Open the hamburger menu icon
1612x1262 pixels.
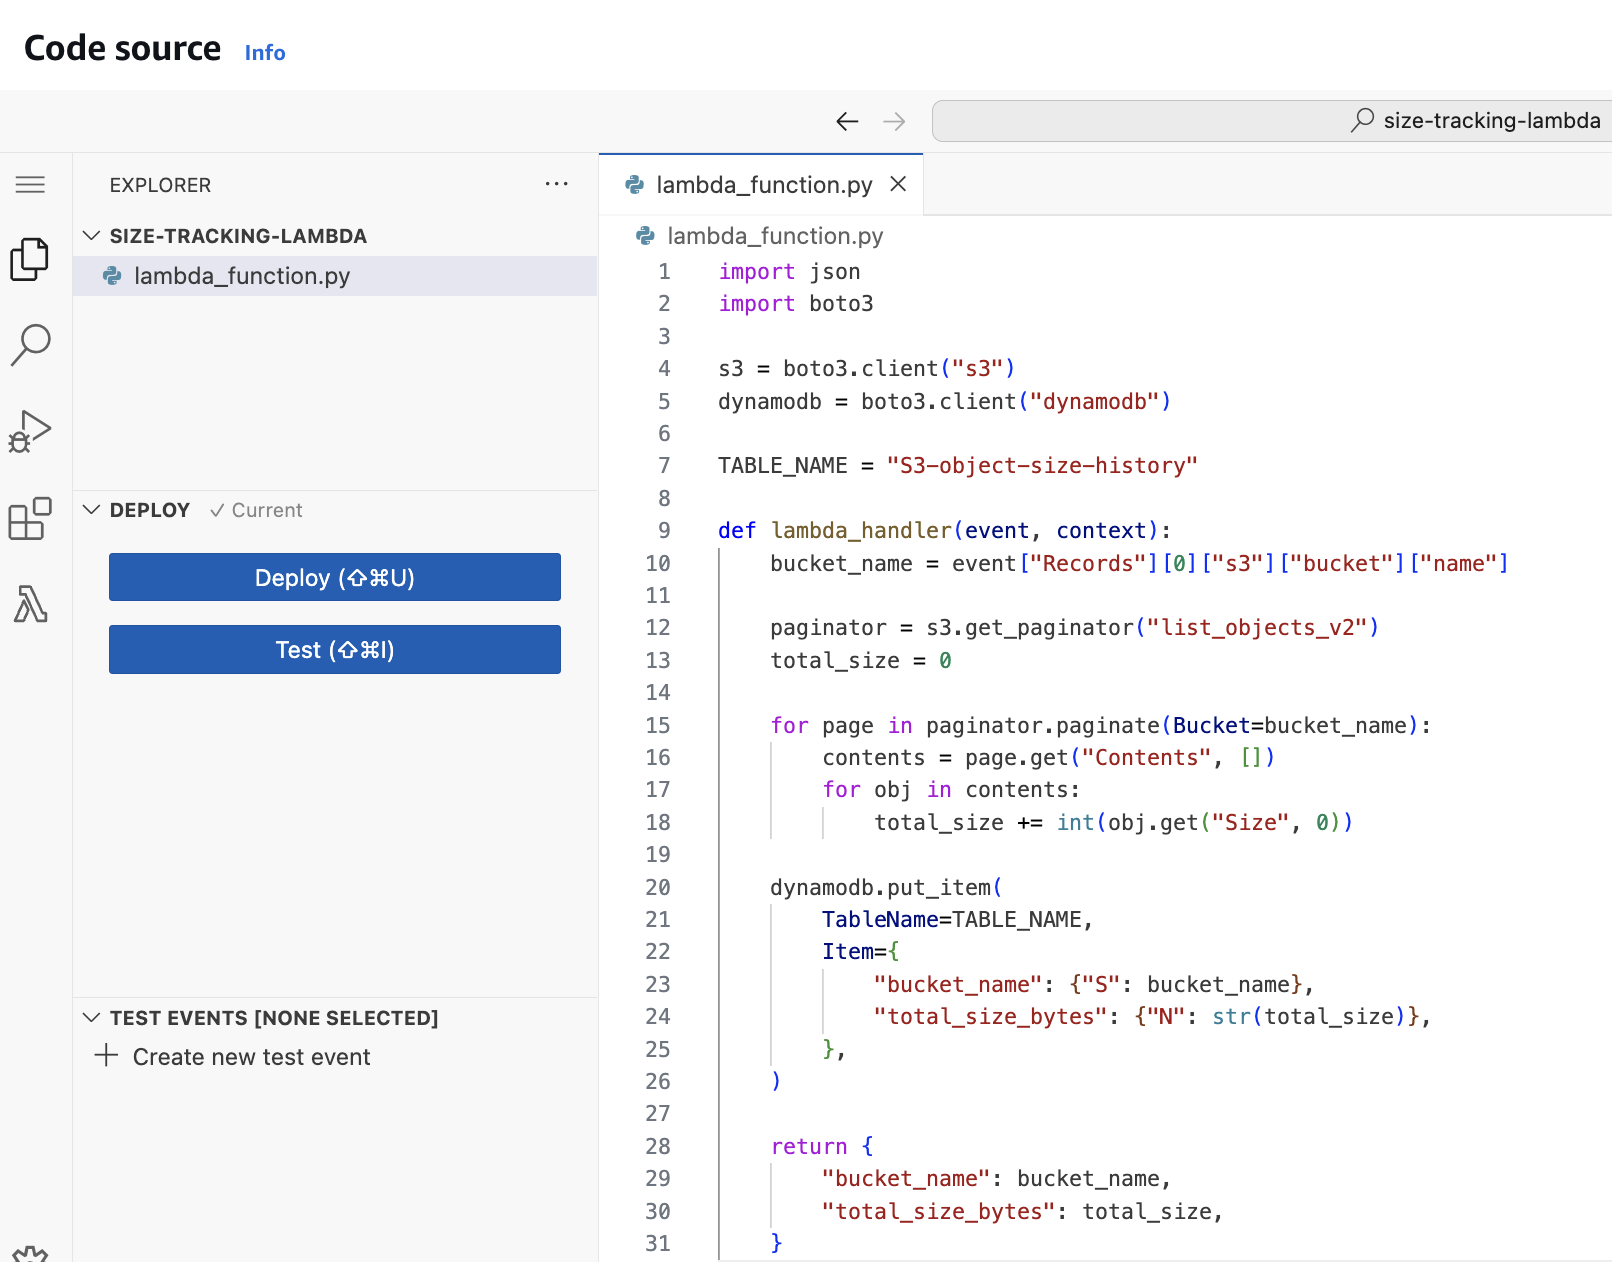[x=30, y=184]
